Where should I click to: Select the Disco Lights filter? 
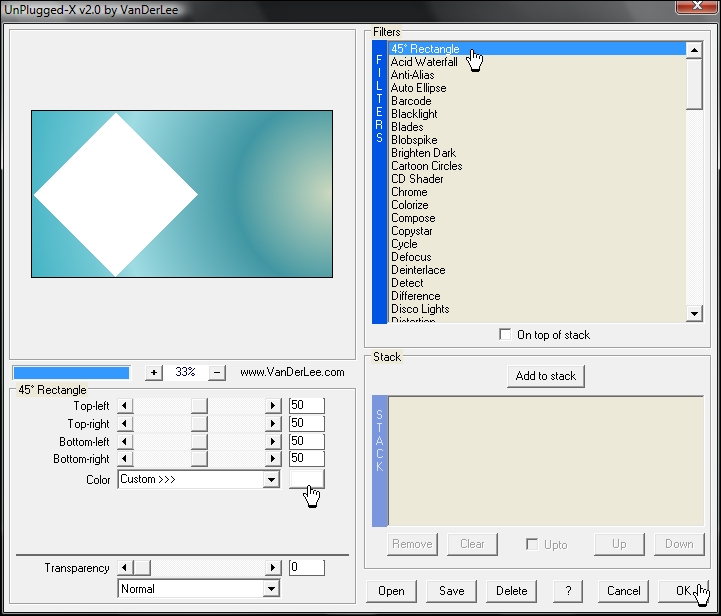tap(537, 309)
